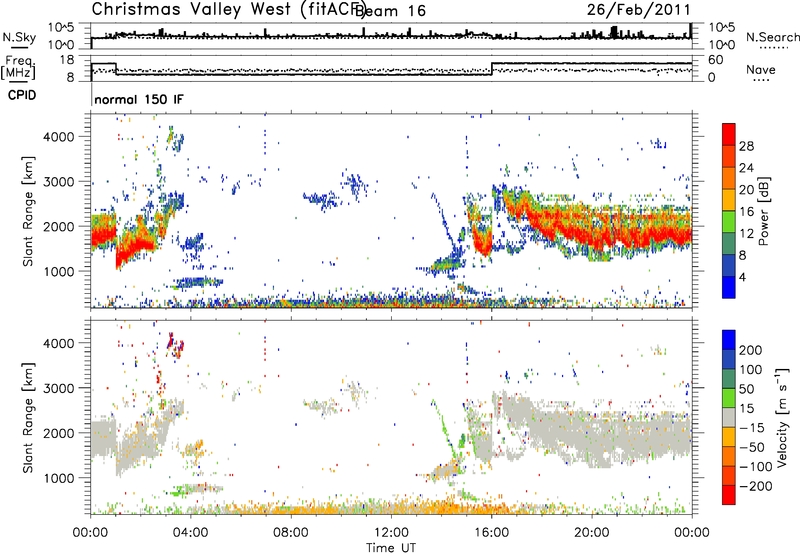The height and width of the screenshot is (554, 800).
Task: Click the 'Christmas Valley West (fitACF)' title
Action: tap(228, 9)
